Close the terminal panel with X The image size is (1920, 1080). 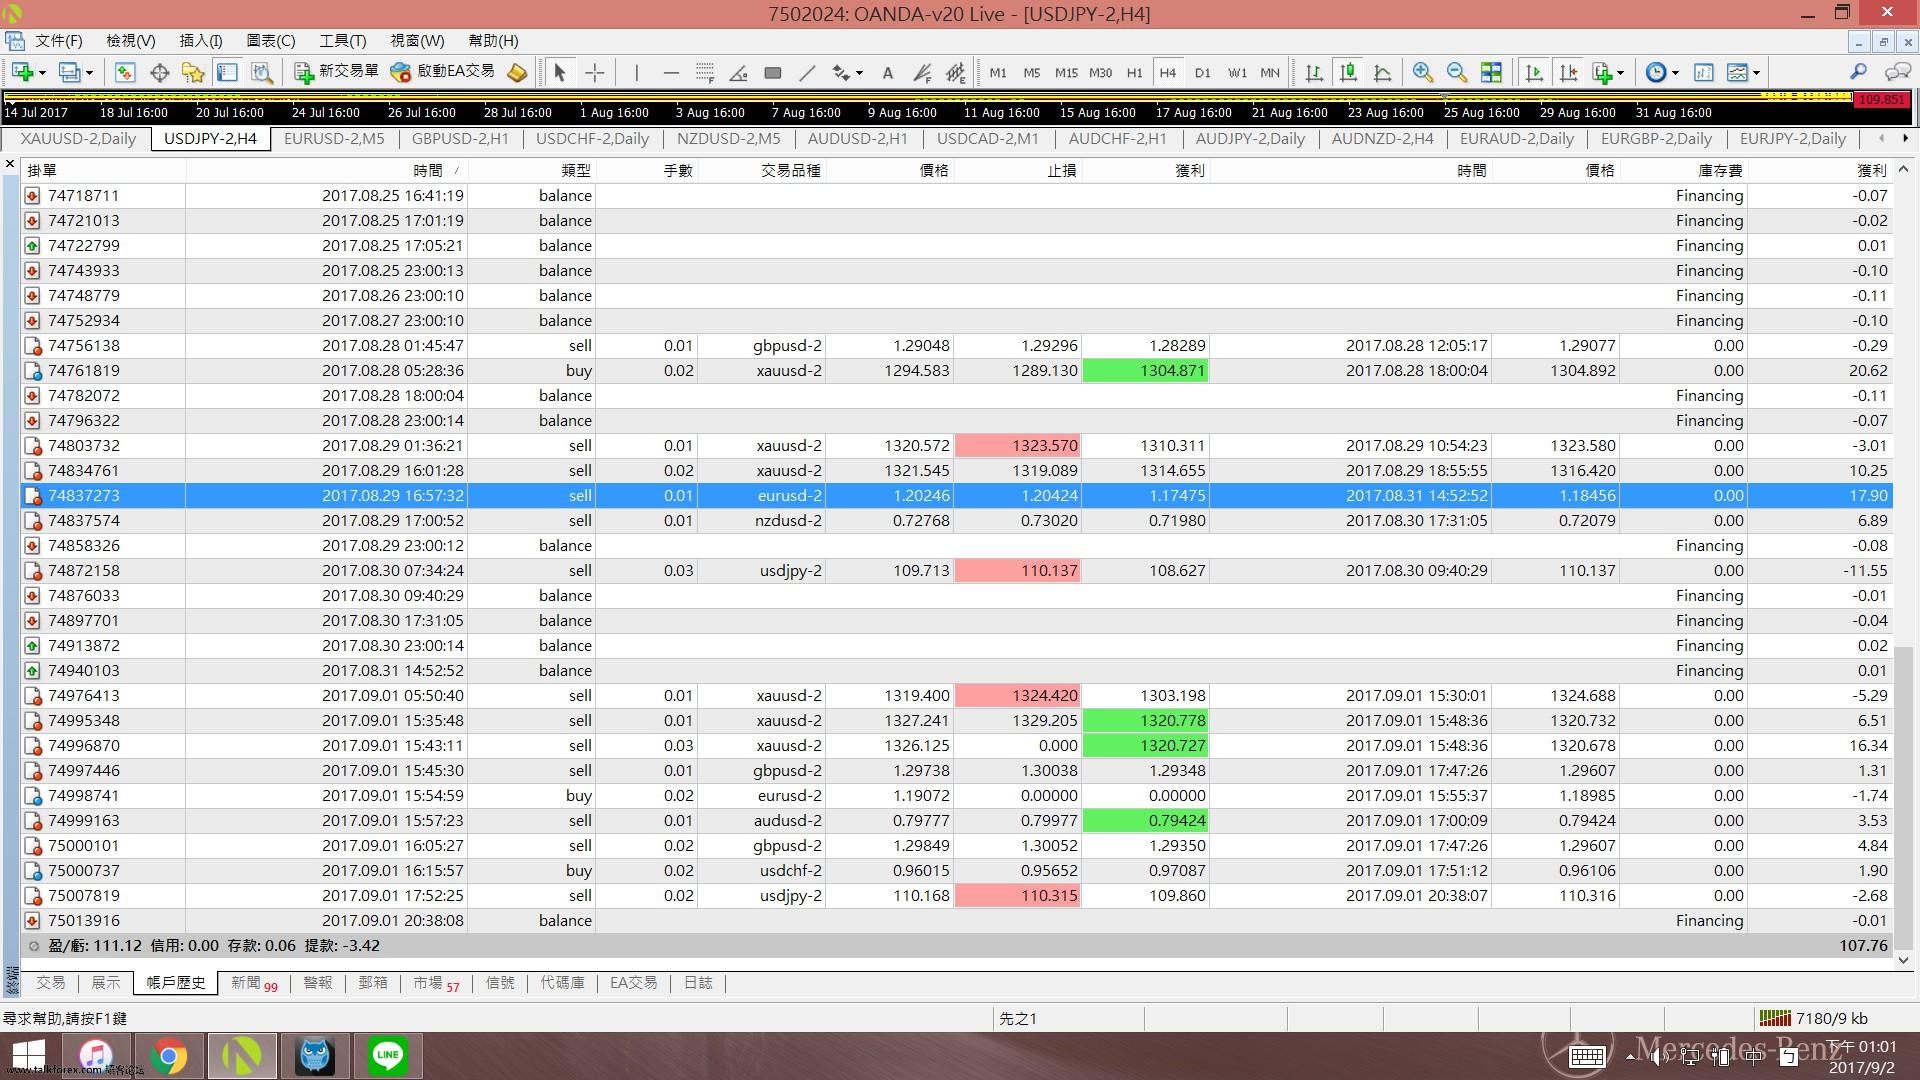point(10,164)
